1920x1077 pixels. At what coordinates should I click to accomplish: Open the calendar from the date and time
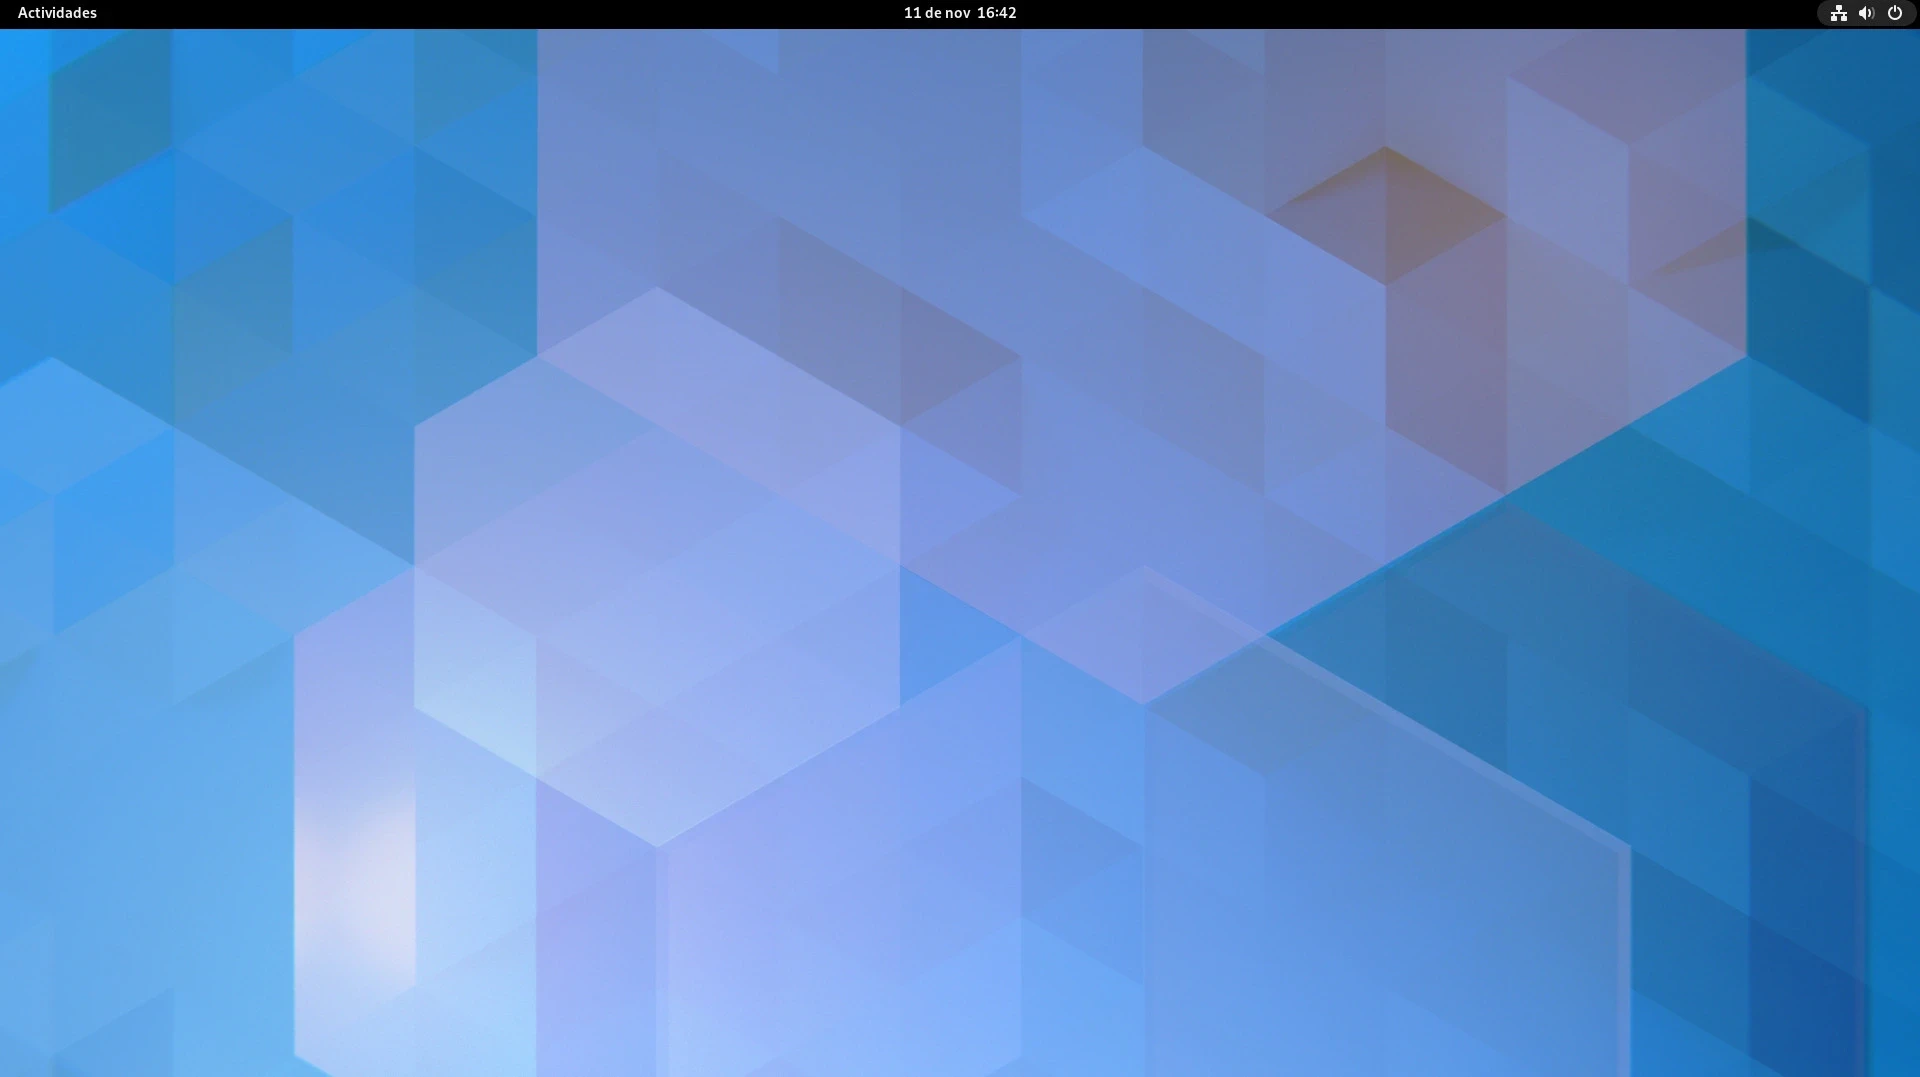[959, 13]
